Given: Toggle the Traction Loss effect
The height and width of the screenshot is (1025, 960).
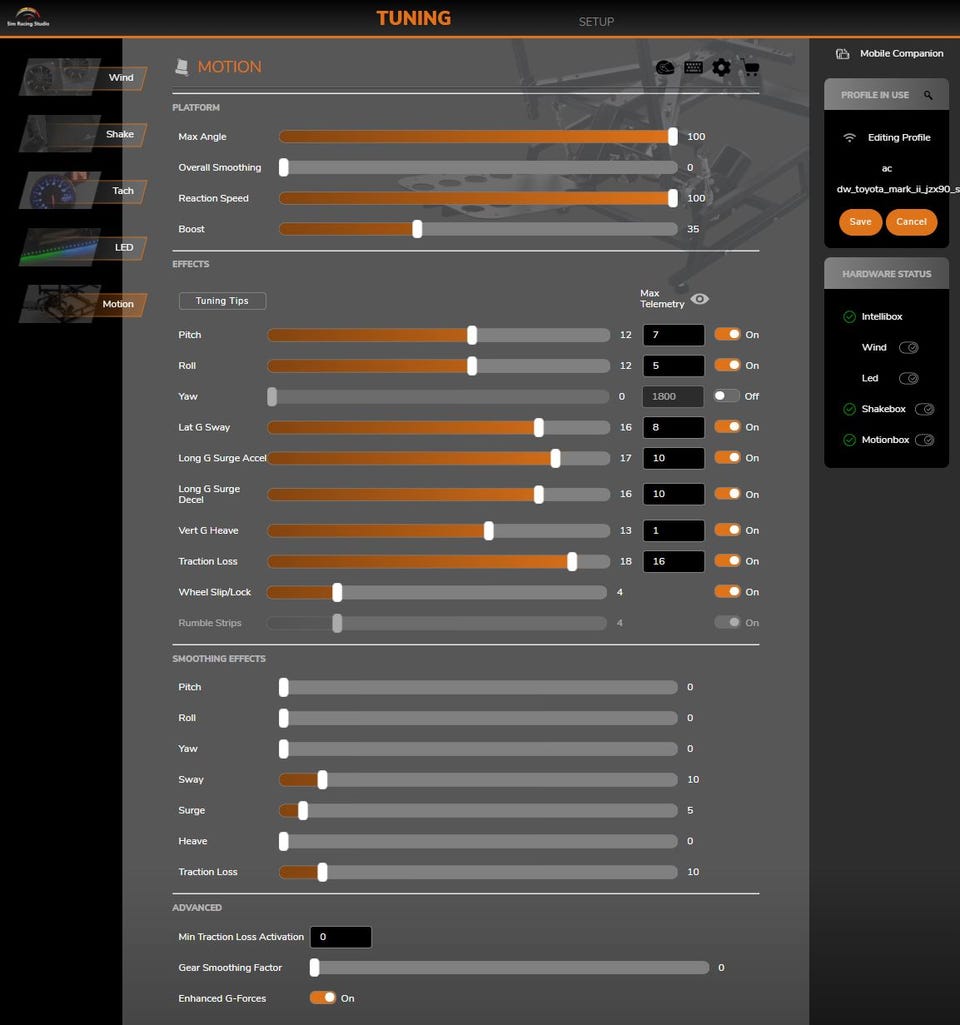Looking at the screenshot, I should (727, 561).
